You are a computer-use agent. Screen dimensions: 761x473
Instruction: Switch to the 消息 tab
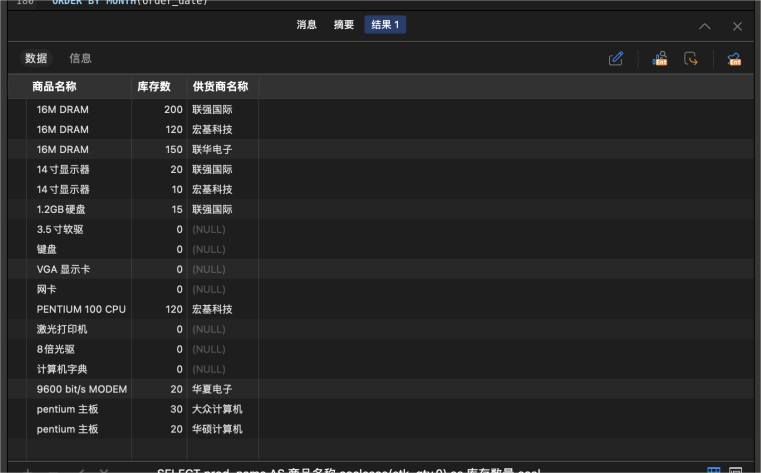pyautogui.click(x=306, y=25)
